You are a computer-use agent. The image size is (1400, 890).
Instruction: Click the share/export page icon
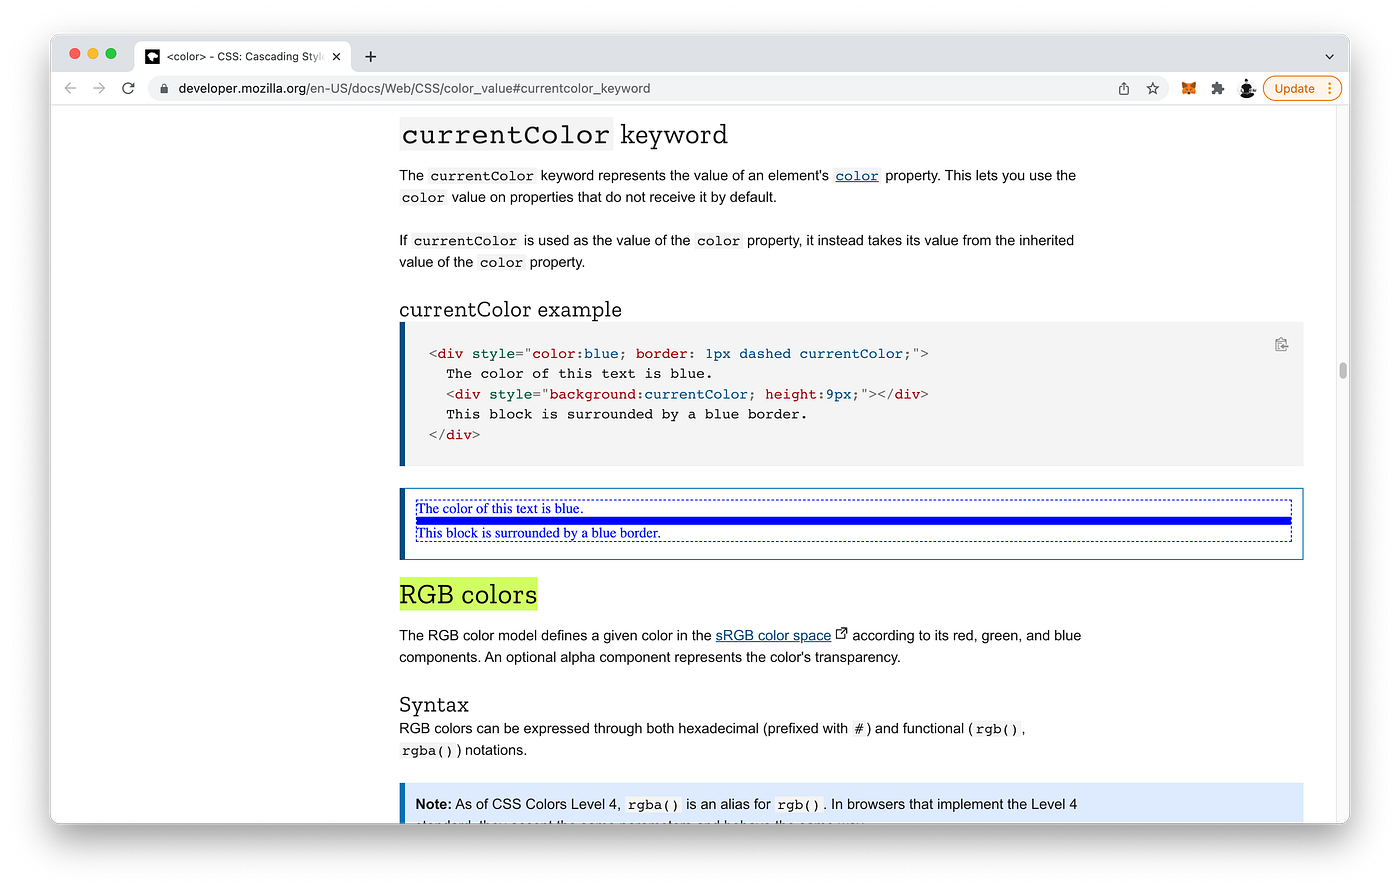1123,88
